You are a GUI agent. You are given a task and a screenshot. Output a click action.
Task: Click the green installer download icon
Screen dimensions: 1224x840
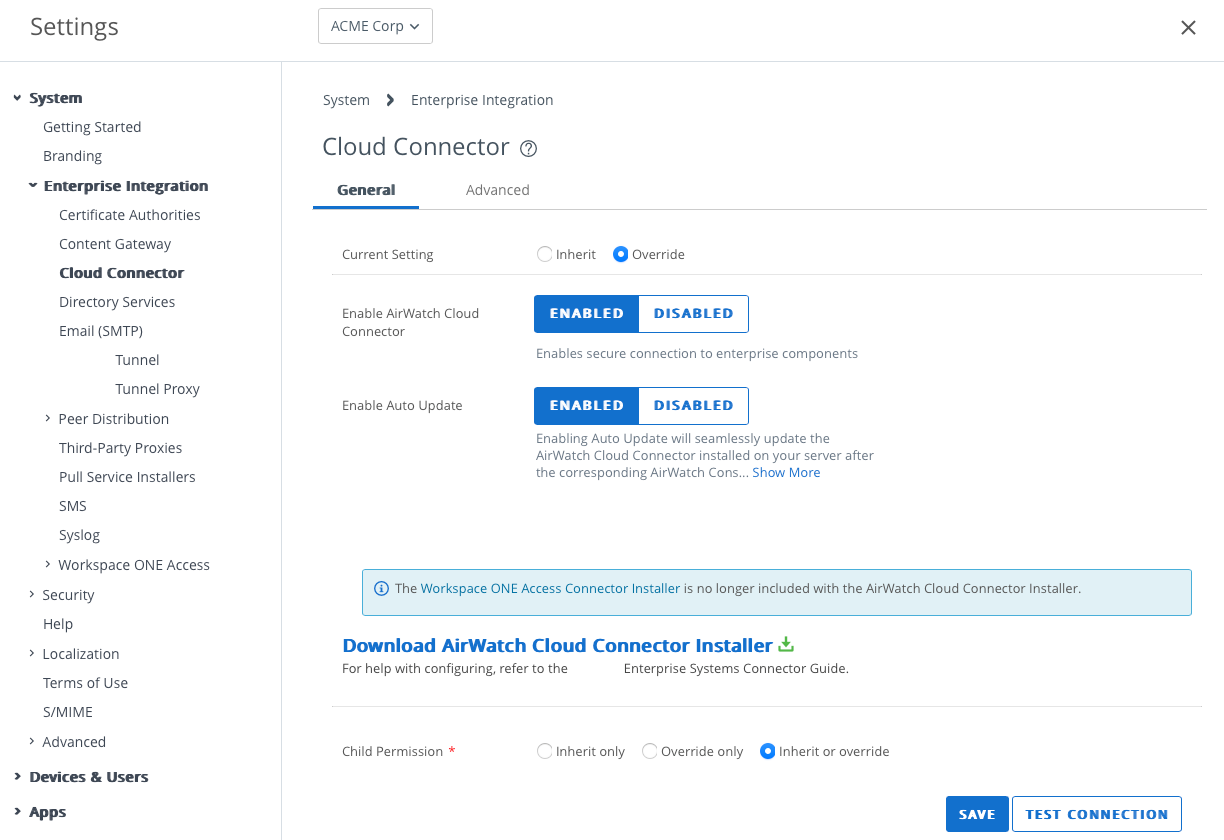point(786,644)
